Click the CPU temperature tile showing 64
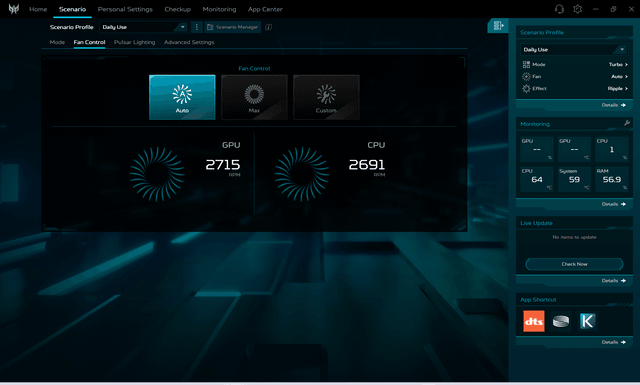This screenshot has width=640, height=385. tap(537, 179)
